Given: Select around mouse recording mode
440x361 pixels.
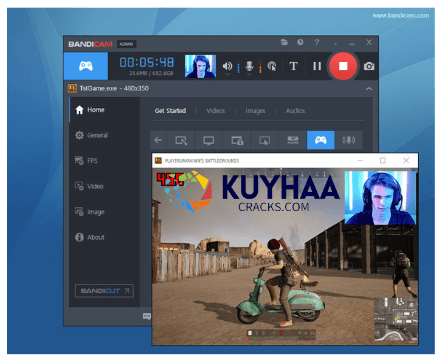Looking at the screenshot, I should click(x=265, y=140).
